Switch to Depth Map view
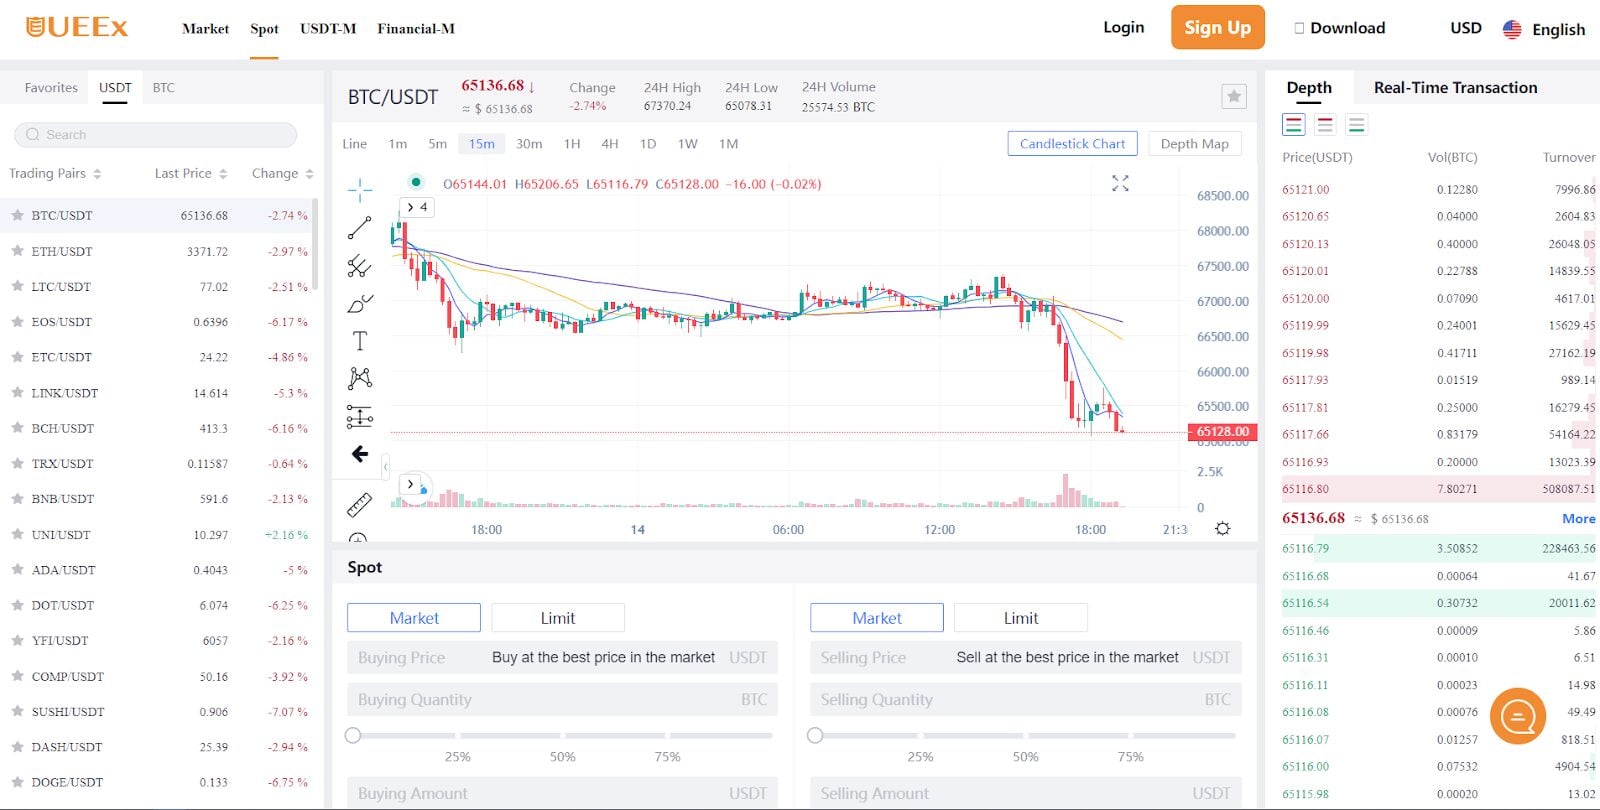 click(x=1195, y=144)
